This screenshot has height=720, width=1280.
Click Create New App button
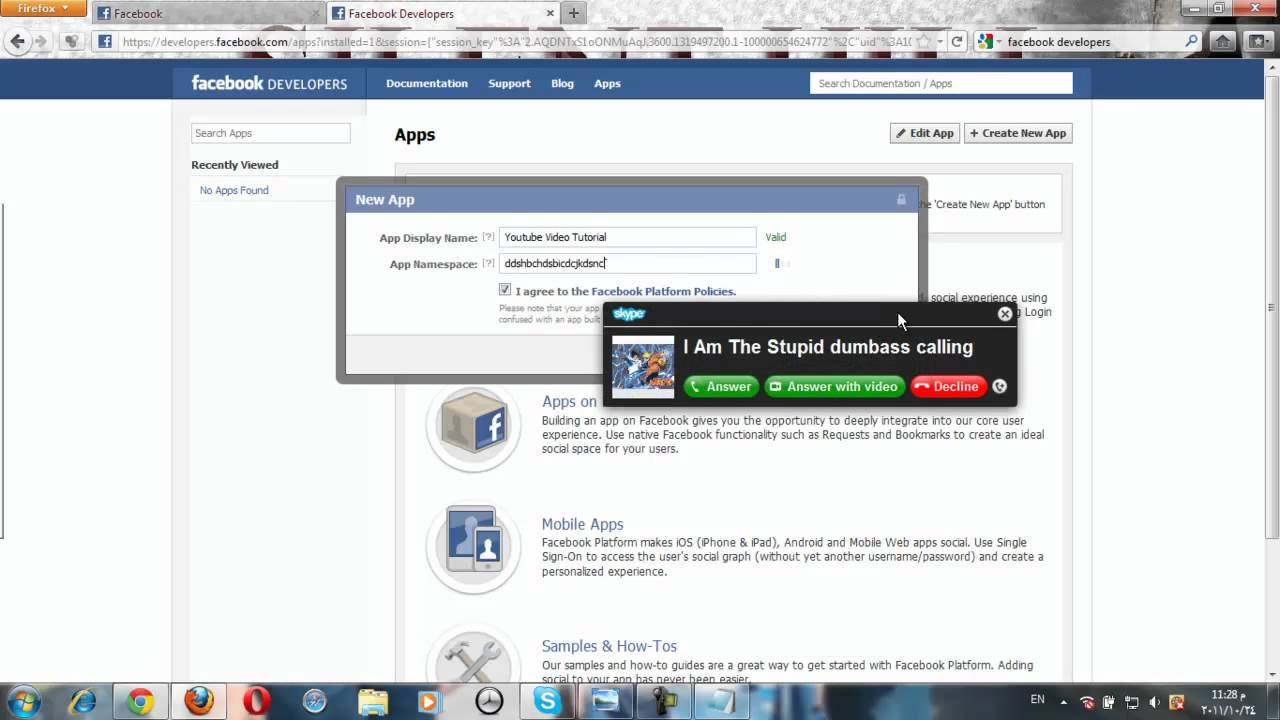click(1018, 133)
